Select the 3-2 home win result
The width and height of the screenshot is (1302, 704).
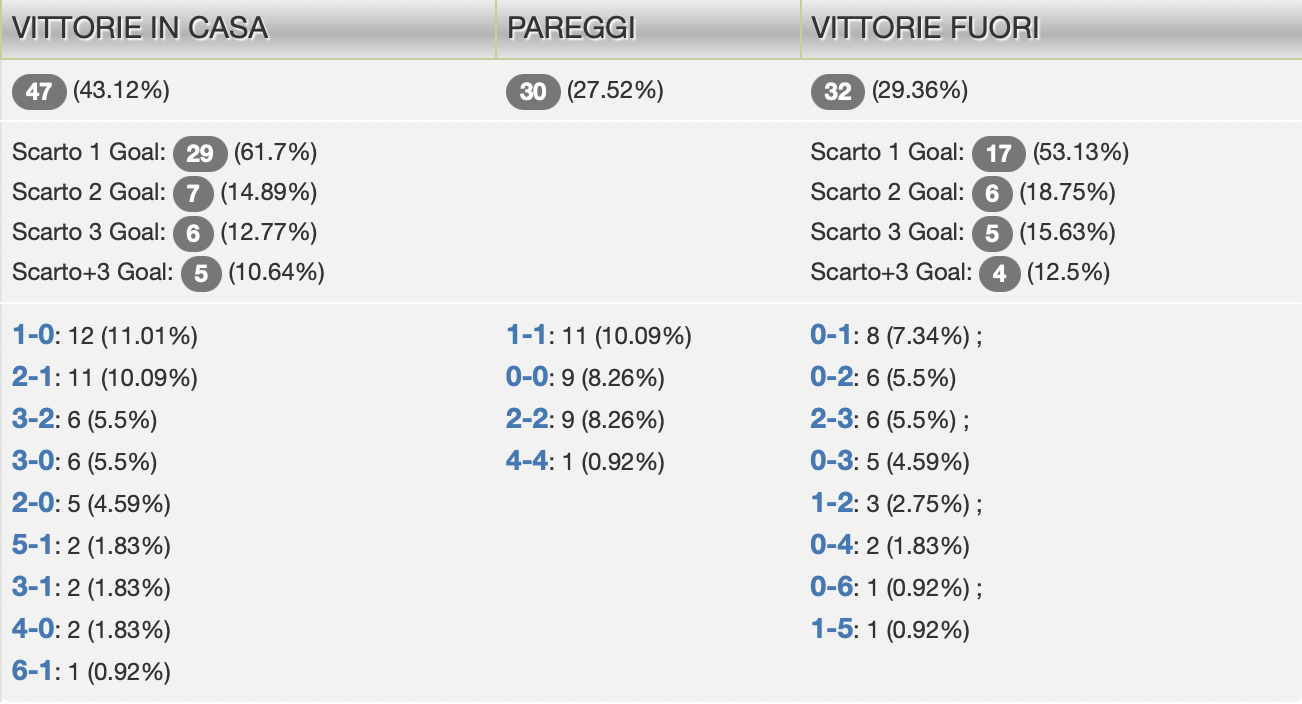32,420
